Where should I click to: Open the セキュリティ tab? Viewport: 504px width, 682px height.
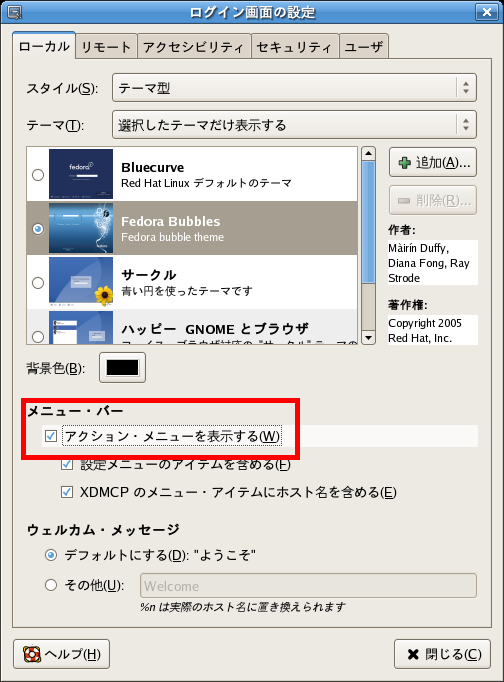click(294, 47)
